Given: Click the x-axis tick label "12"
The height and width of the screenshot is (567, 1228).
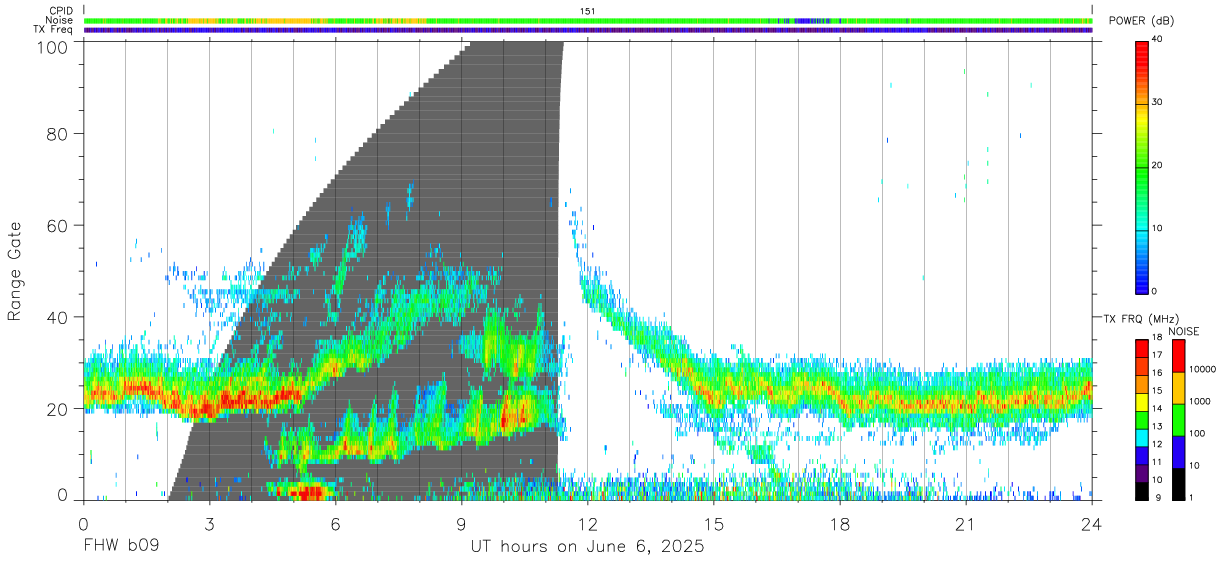Looking at the screenshot, I should [x=587, y=525].
